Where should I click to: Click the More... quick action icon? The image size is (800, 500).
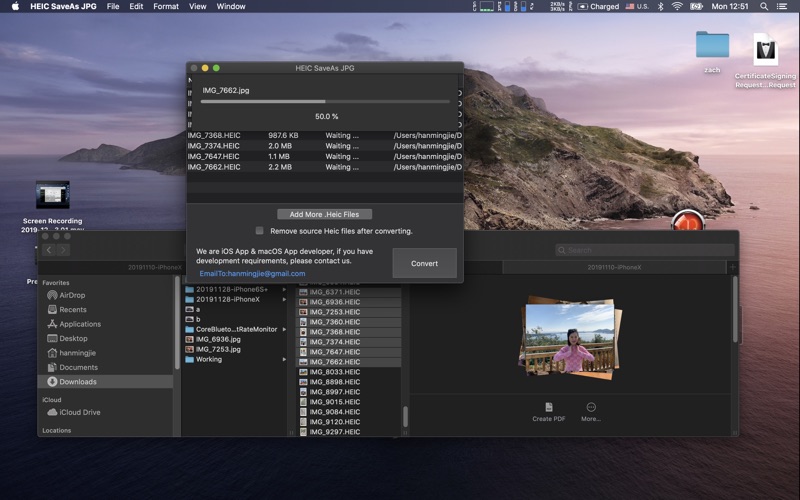(591, 407)
